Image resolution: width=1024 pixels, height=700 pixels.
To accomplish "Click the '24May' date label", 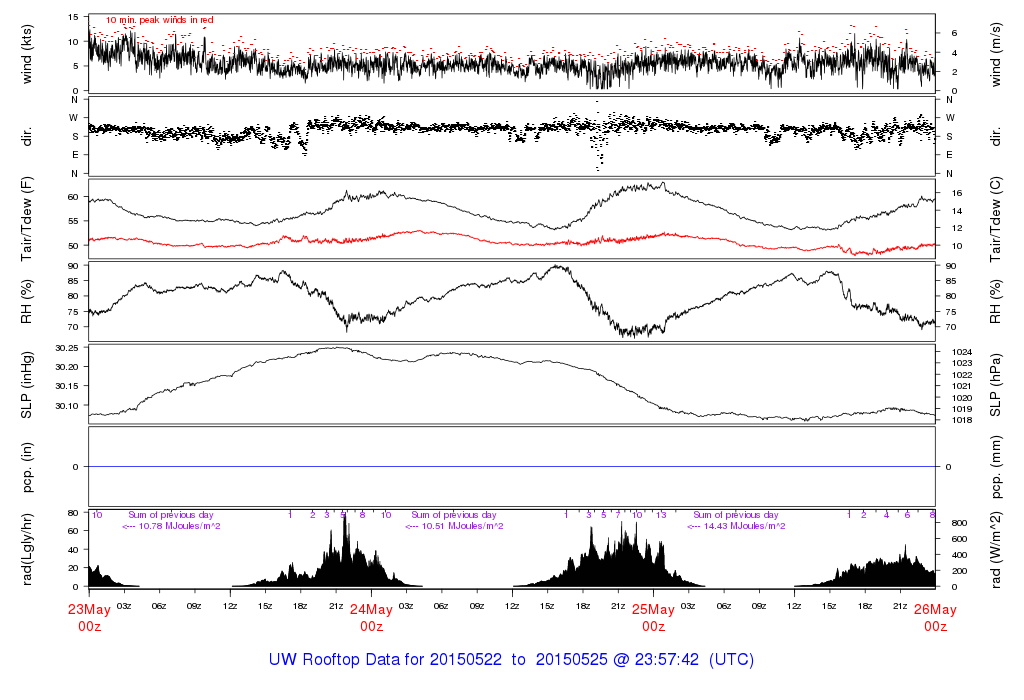I will tap(372, 610).
